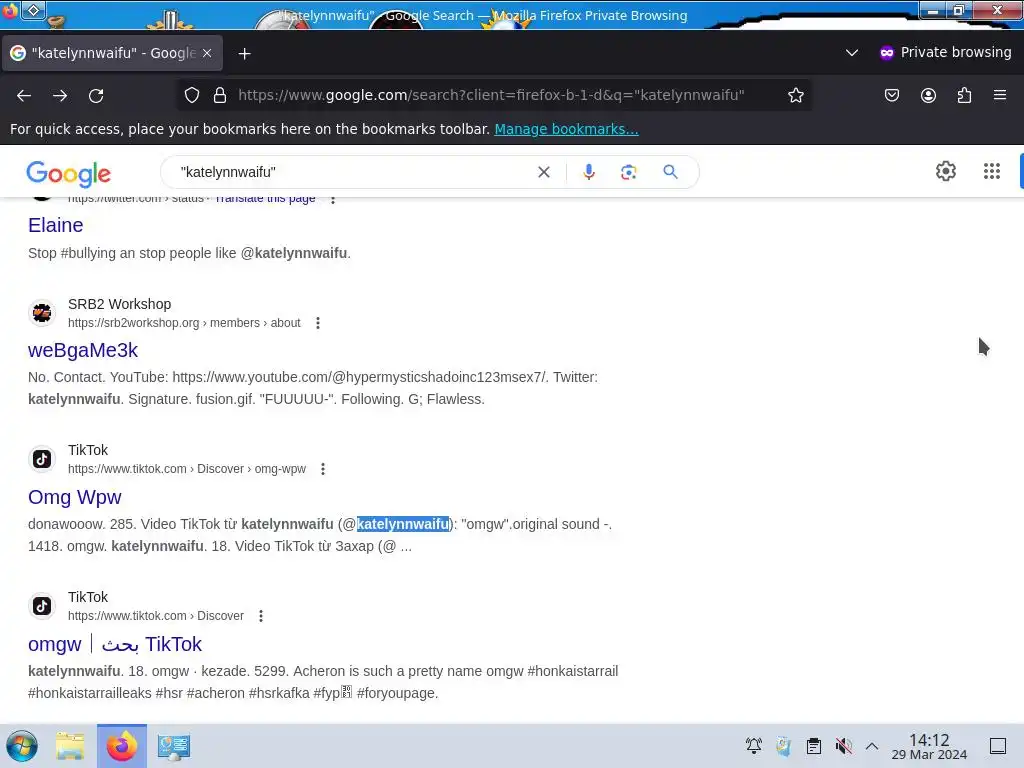Open the notifications bell in tray
Screen dimensions: 1024x768
tap(754, 745)
